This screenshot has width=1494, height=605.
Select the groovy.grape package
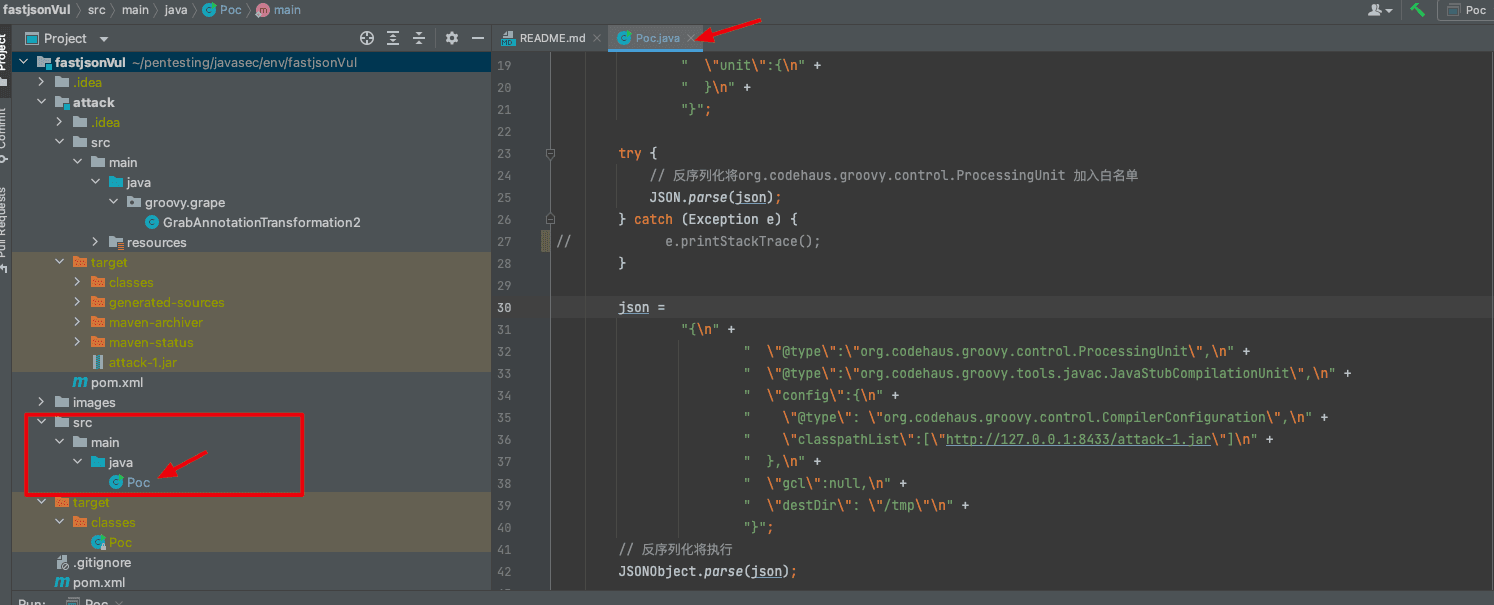(185, 202)
